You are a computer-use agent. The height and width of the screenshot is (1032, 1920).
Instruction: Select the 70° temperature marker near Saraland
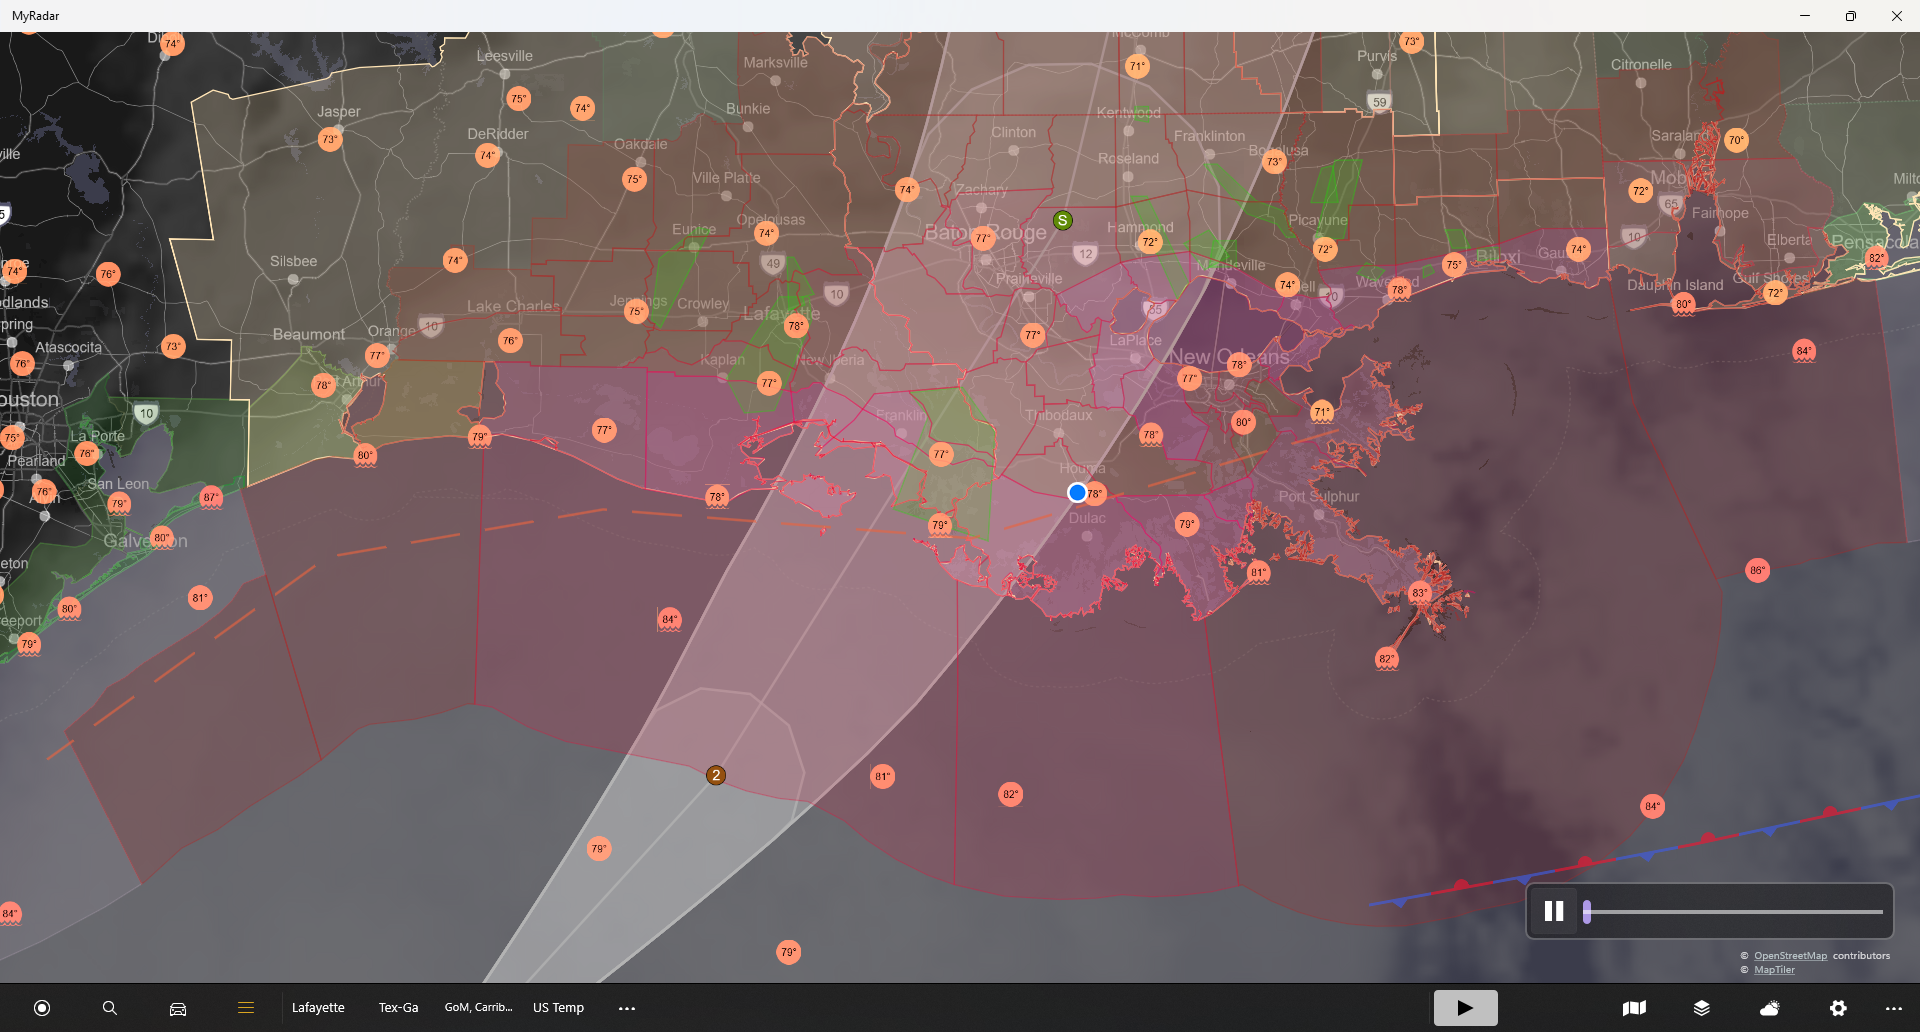(1737, 140)
